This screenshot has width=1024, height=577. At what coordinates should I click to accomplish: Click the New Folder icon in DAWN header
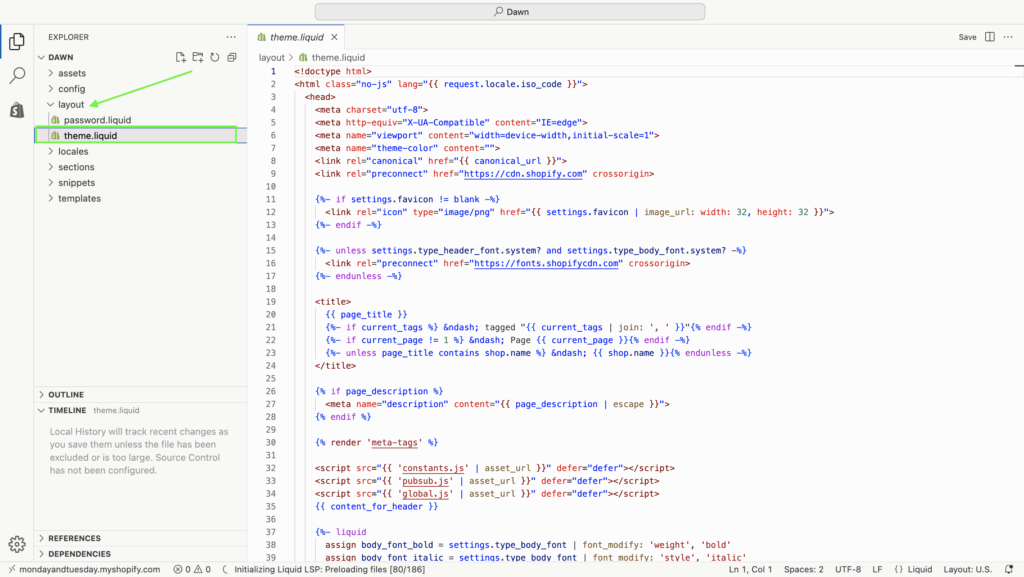click(x=197, y=57)
